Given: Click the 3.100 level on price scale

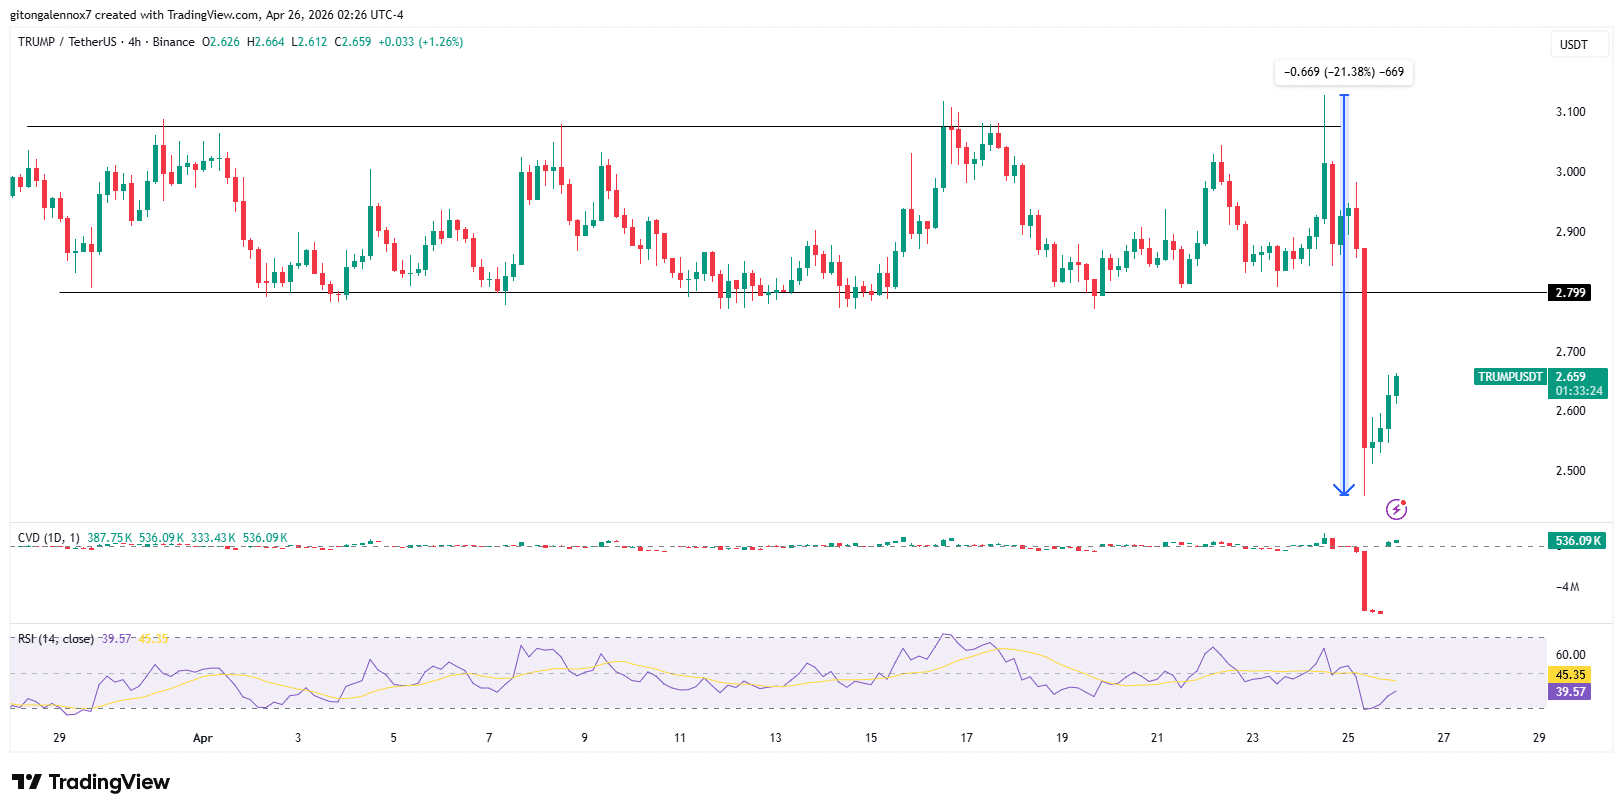Looking at the screenshot, I should [1570, 112].
